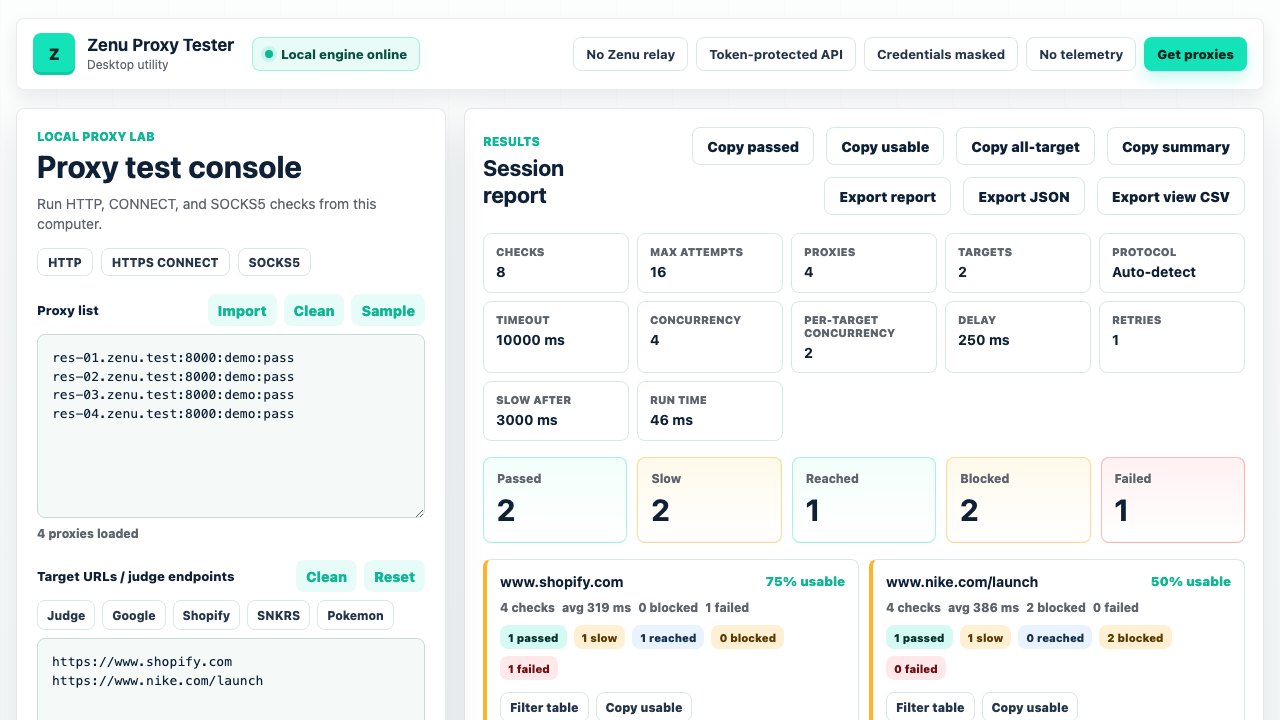Click the 2 blocked tag on nike card
Screen dimensions: 1280x720
pos(1135,637)
